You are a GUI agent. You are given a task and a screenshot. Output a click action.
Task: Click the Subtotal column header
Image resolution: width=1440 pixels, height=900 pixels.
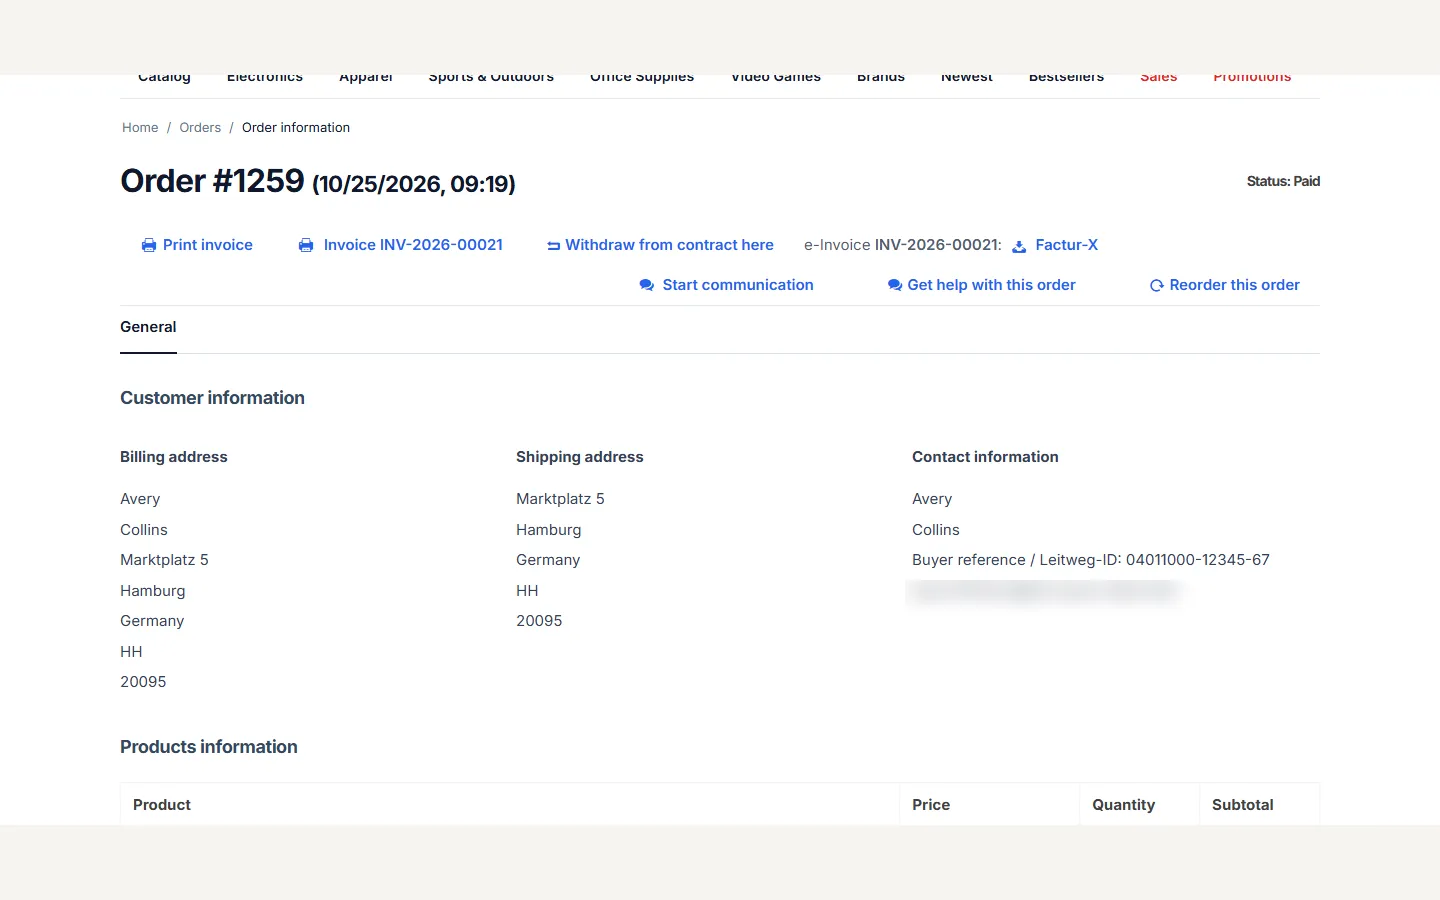point(1243,805)
